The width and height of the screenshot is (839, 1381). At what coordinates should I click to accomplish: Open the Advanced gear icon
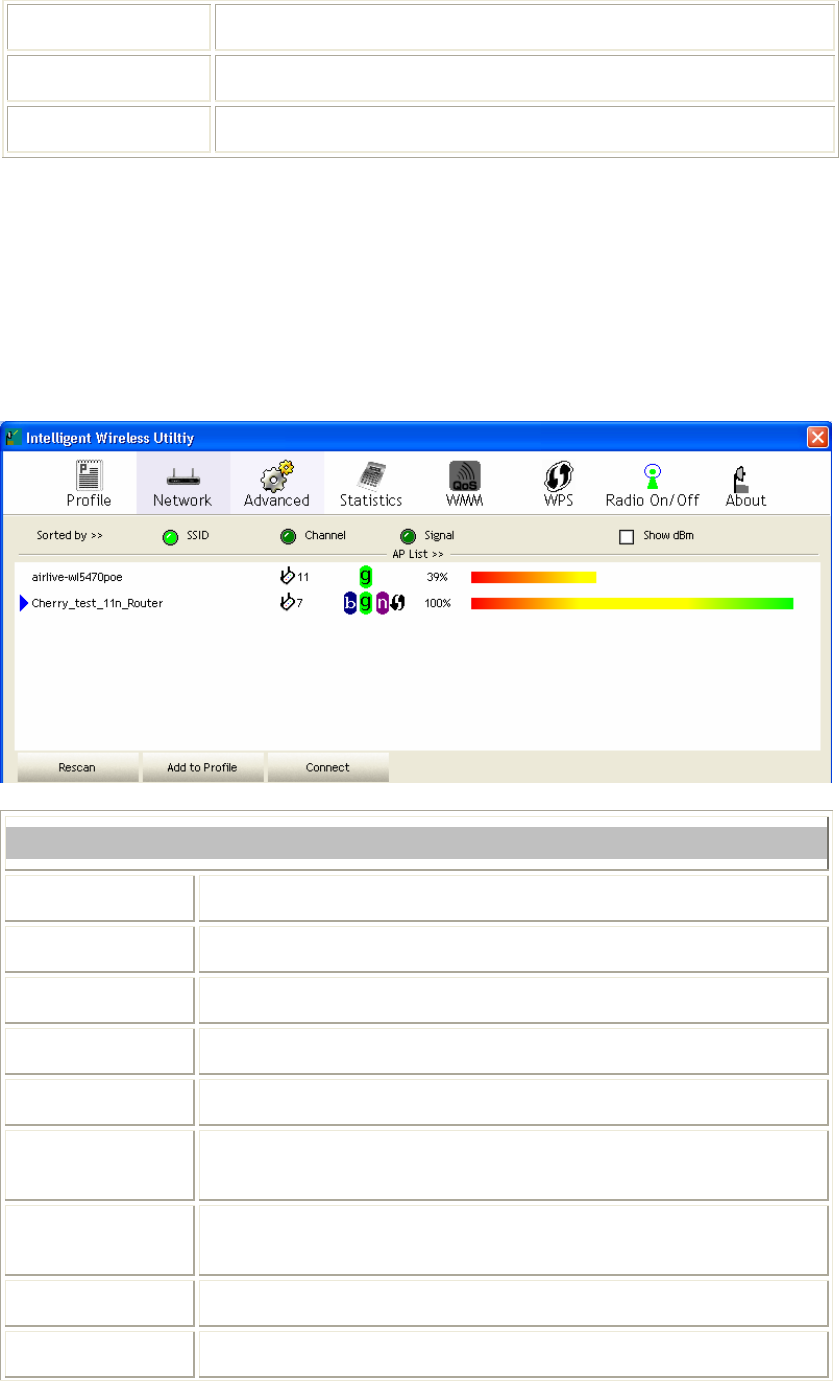[x=277, y=474]
